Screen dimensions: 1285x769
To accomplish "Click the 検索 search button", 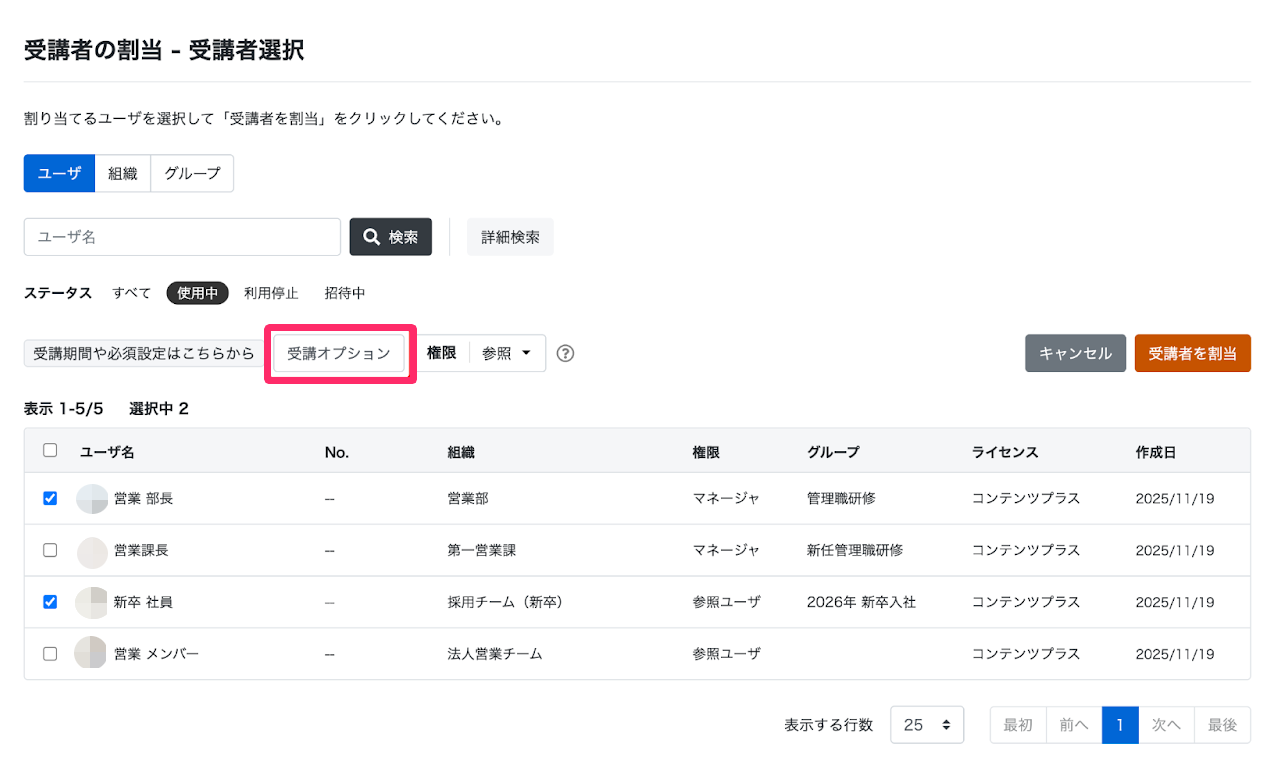I will 390,237.
